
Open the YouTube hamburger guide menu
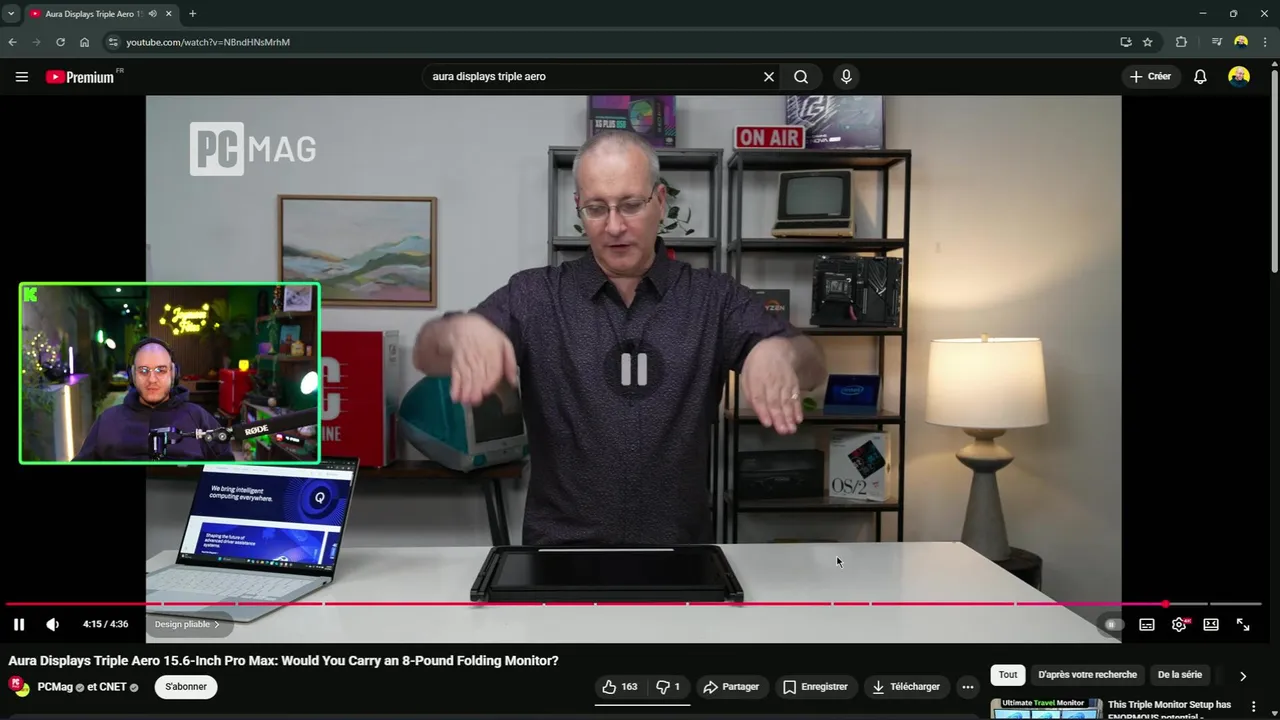coord(21,77)
